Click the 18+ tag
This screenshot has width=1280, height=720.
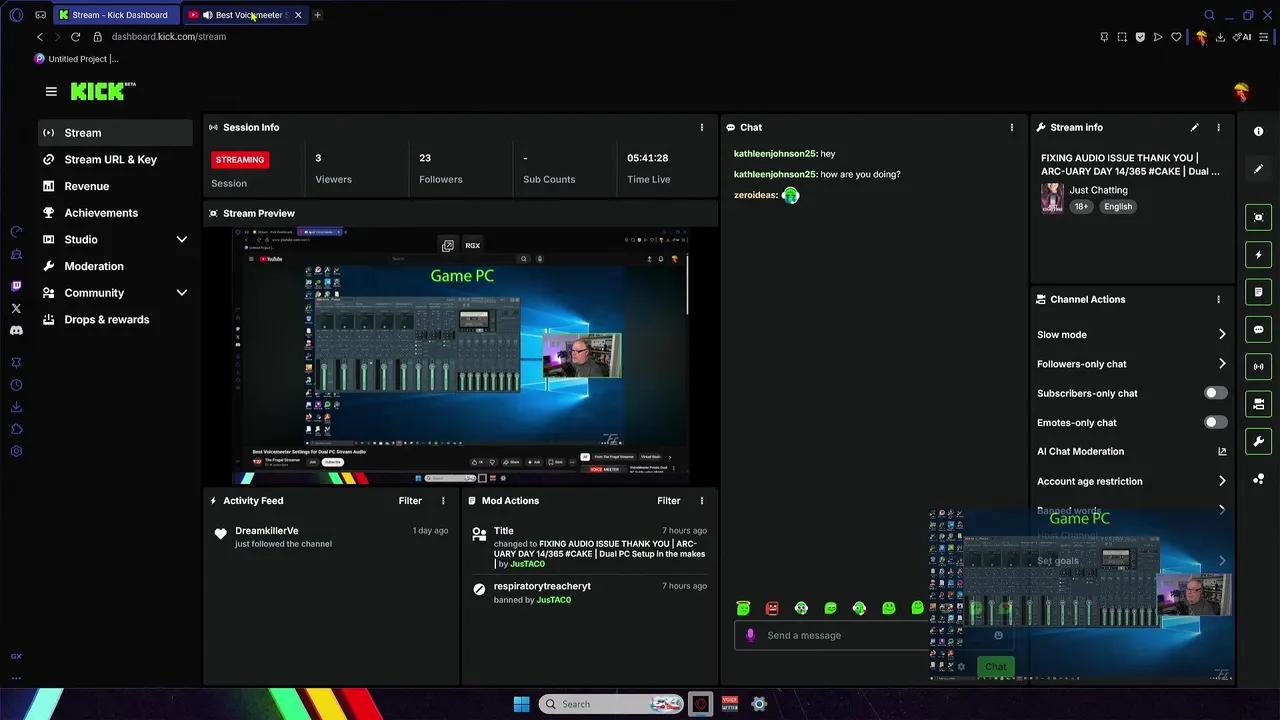(x=1081, y=207)
